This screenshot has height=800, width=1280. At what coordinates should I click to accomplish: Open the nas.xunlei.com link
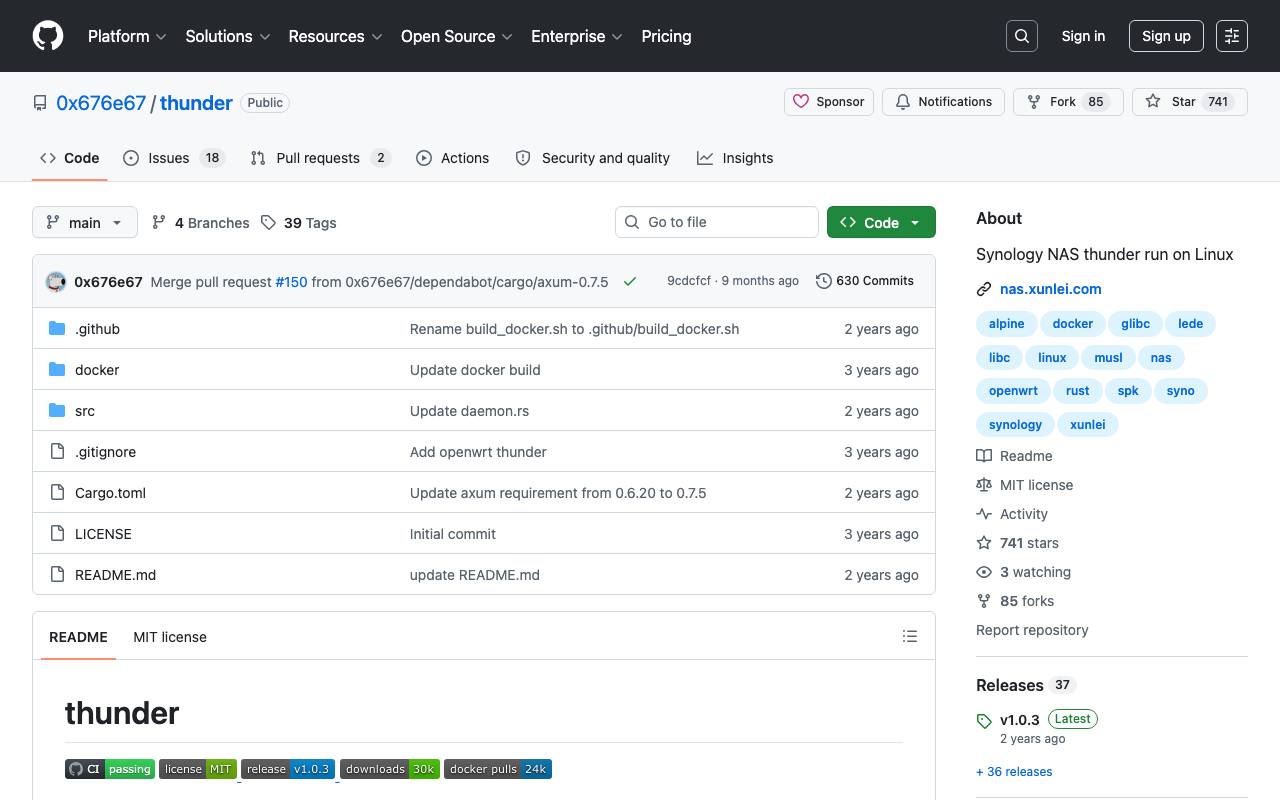tap(1051, 289)
